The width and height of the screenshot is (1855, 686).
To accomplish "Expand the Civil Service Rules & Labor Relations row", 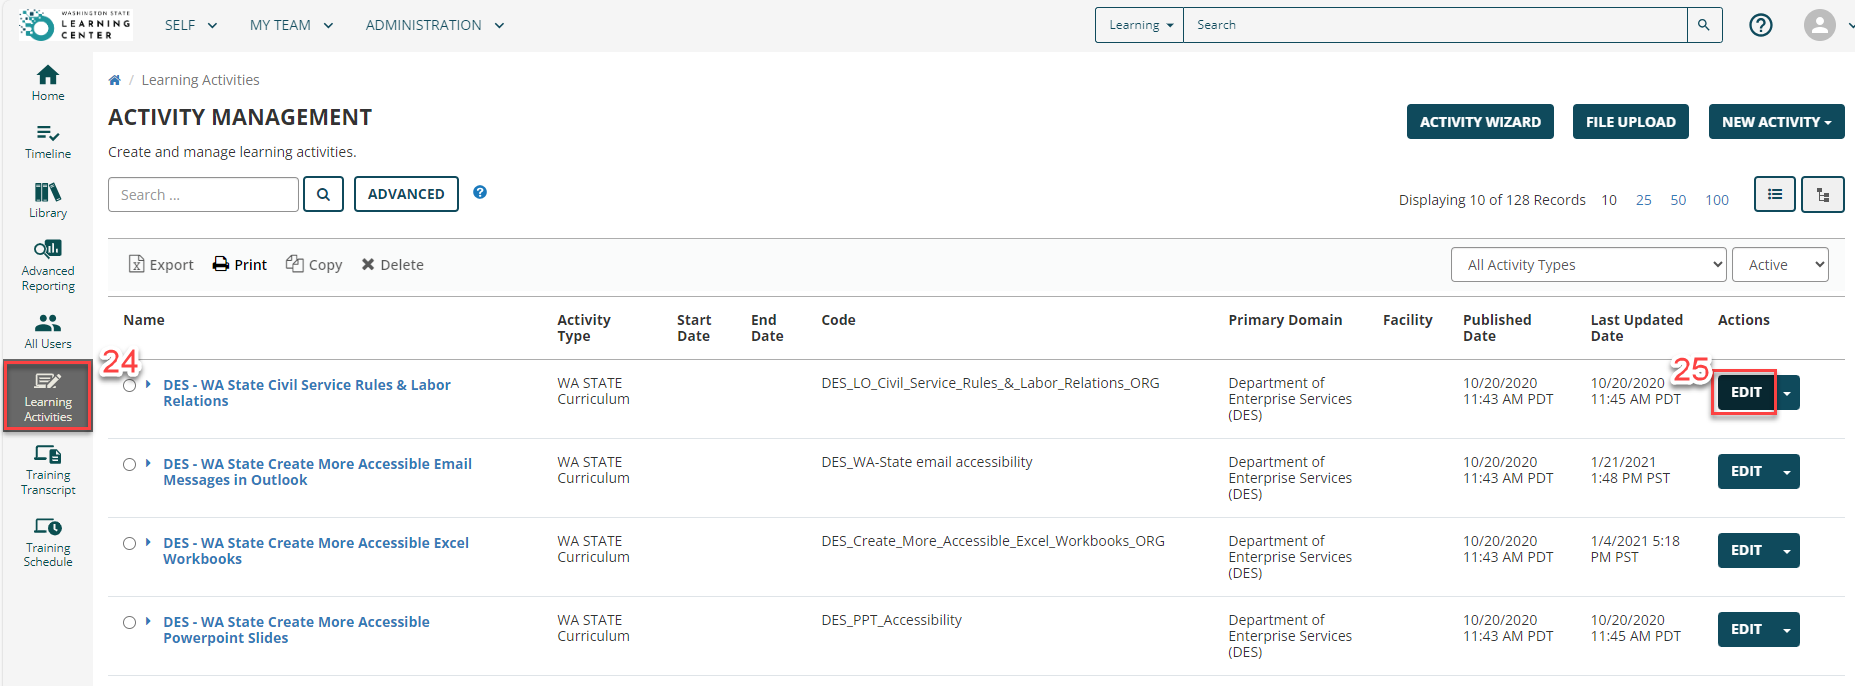I will [x=148, y=384].
